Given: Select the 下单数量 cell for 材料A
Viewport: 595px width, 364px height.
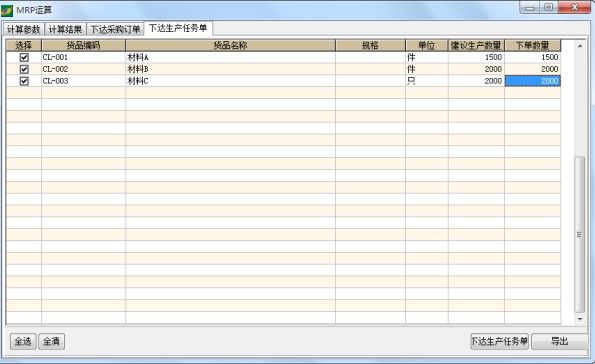Looking at the screenshot, I should click(532, 57).
